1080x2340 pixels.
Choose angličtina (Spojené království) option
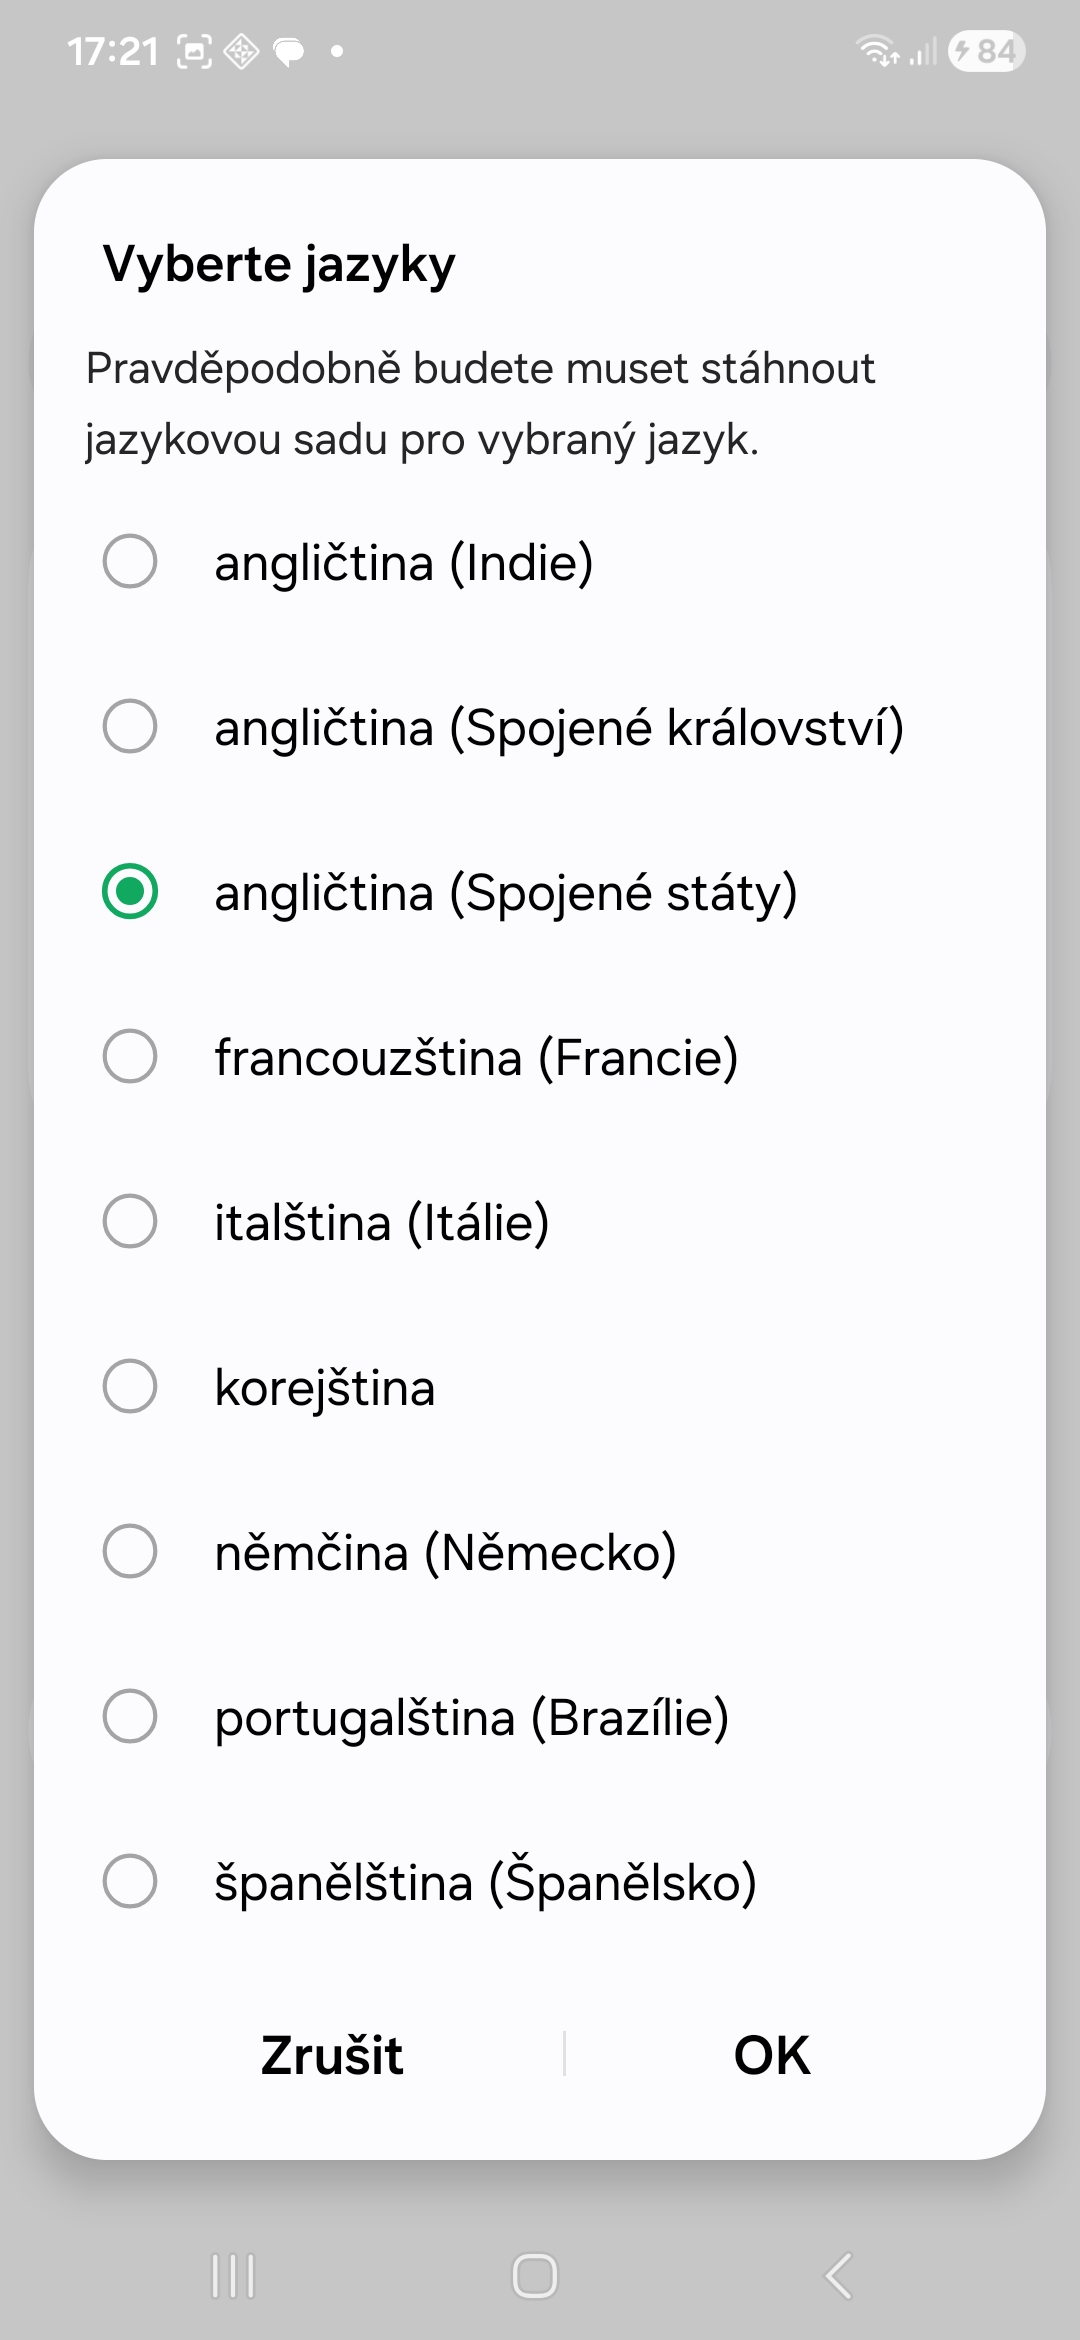point(130,726)
